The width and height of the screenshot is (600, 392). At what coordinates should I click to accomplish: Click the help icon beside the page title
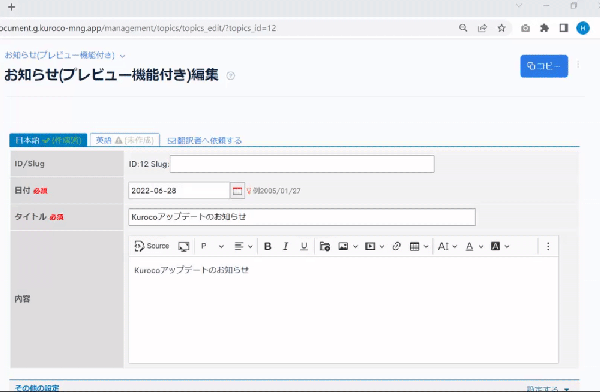tap(230, 76)
